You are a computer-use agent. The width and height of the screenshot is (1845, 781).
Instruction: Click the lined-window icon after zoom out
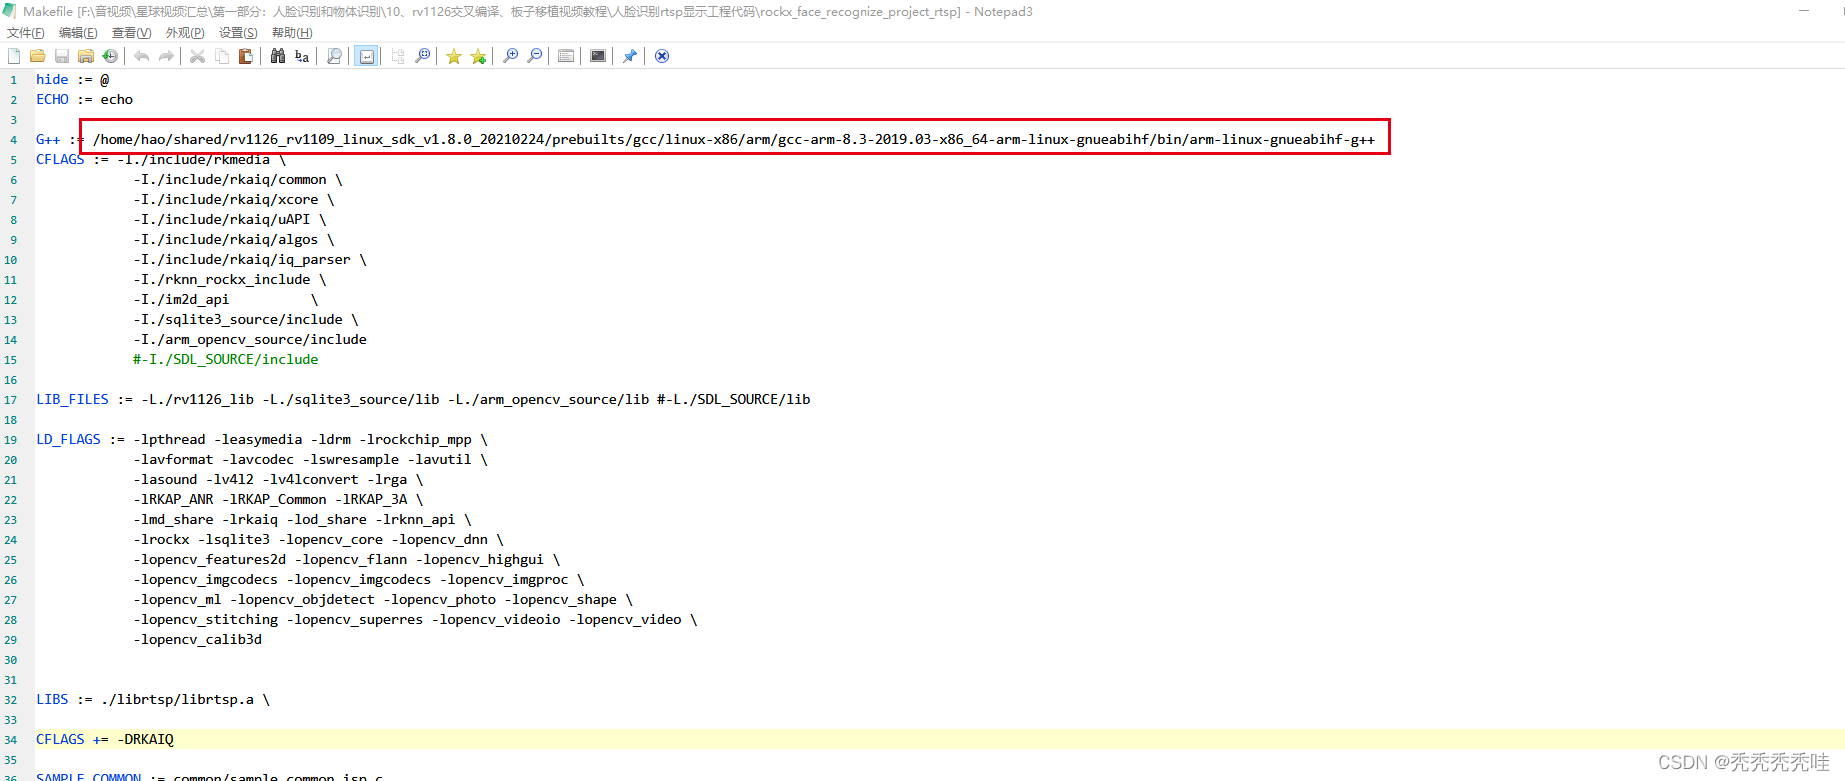coord(566,56)
